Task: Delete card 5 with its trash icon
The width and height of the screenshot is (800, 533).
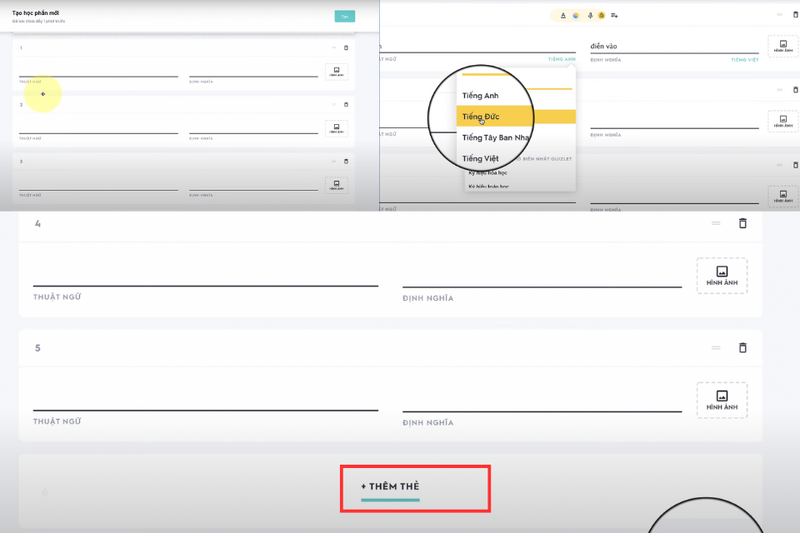Action: 743,347
